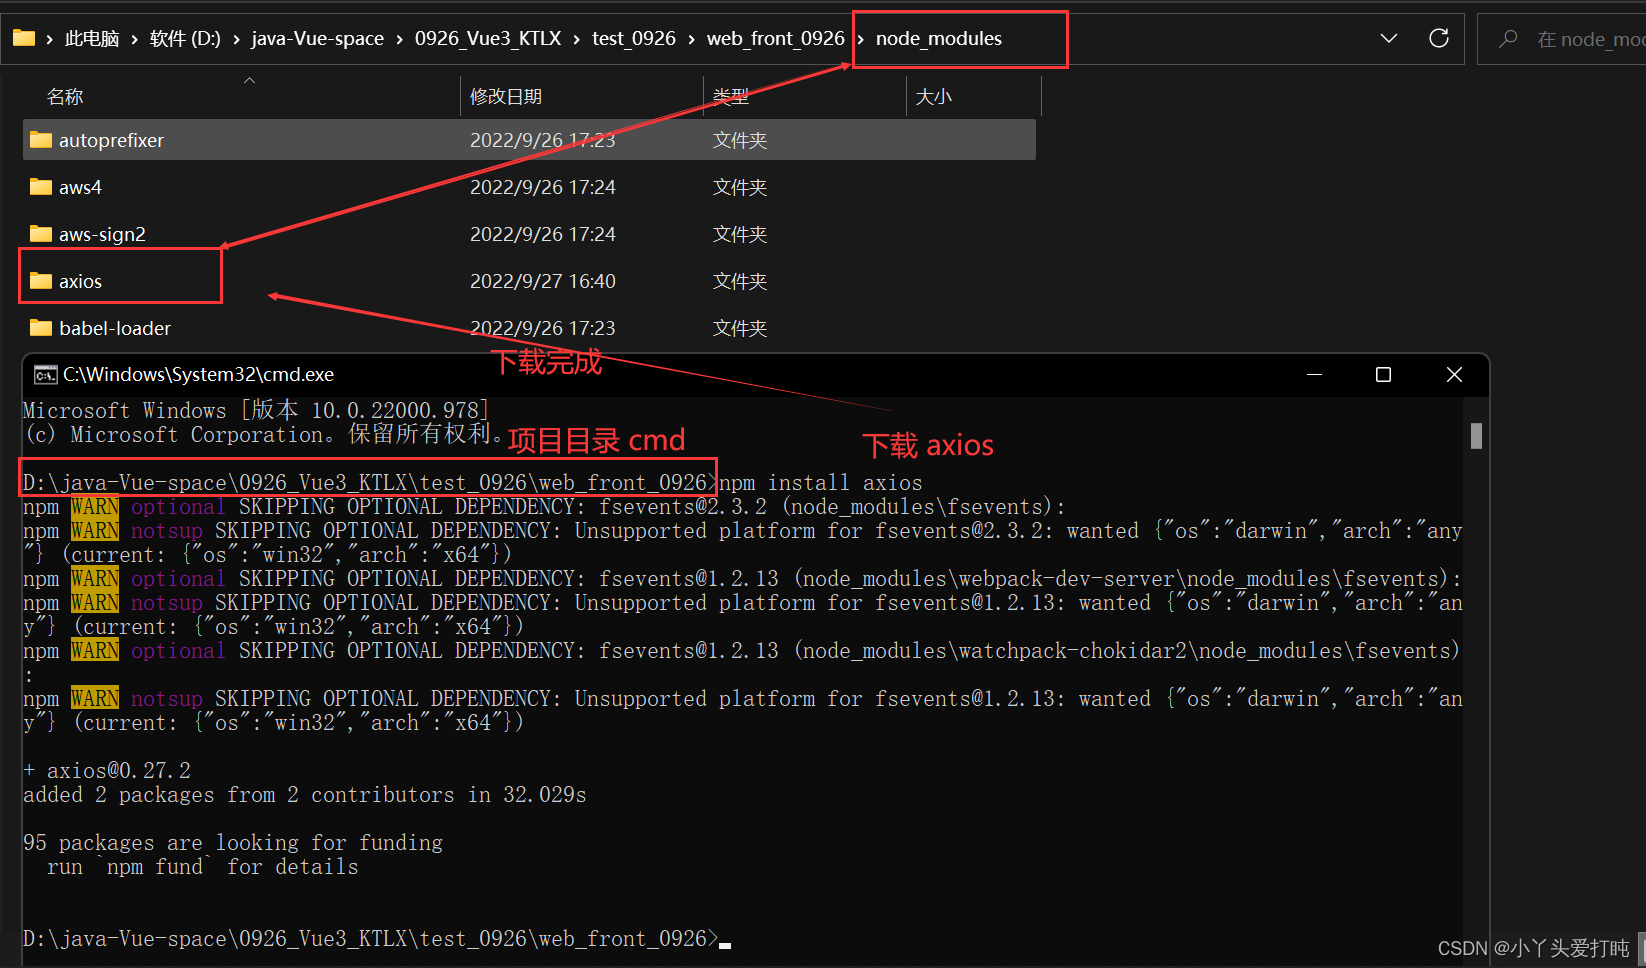Image resolution: width=1646 pixels, height=968 pixels.
Task: Open the address bar history dropdown
Action: pos(1389,38)
